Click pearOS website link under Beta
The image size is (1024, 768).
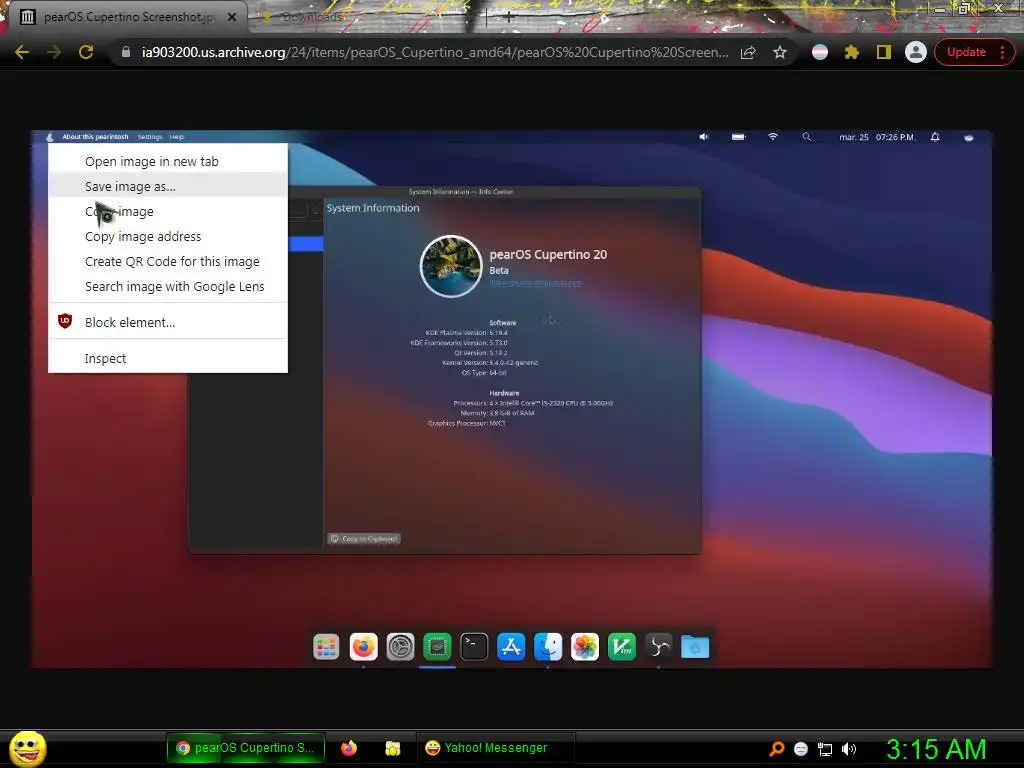click(536, 283)
